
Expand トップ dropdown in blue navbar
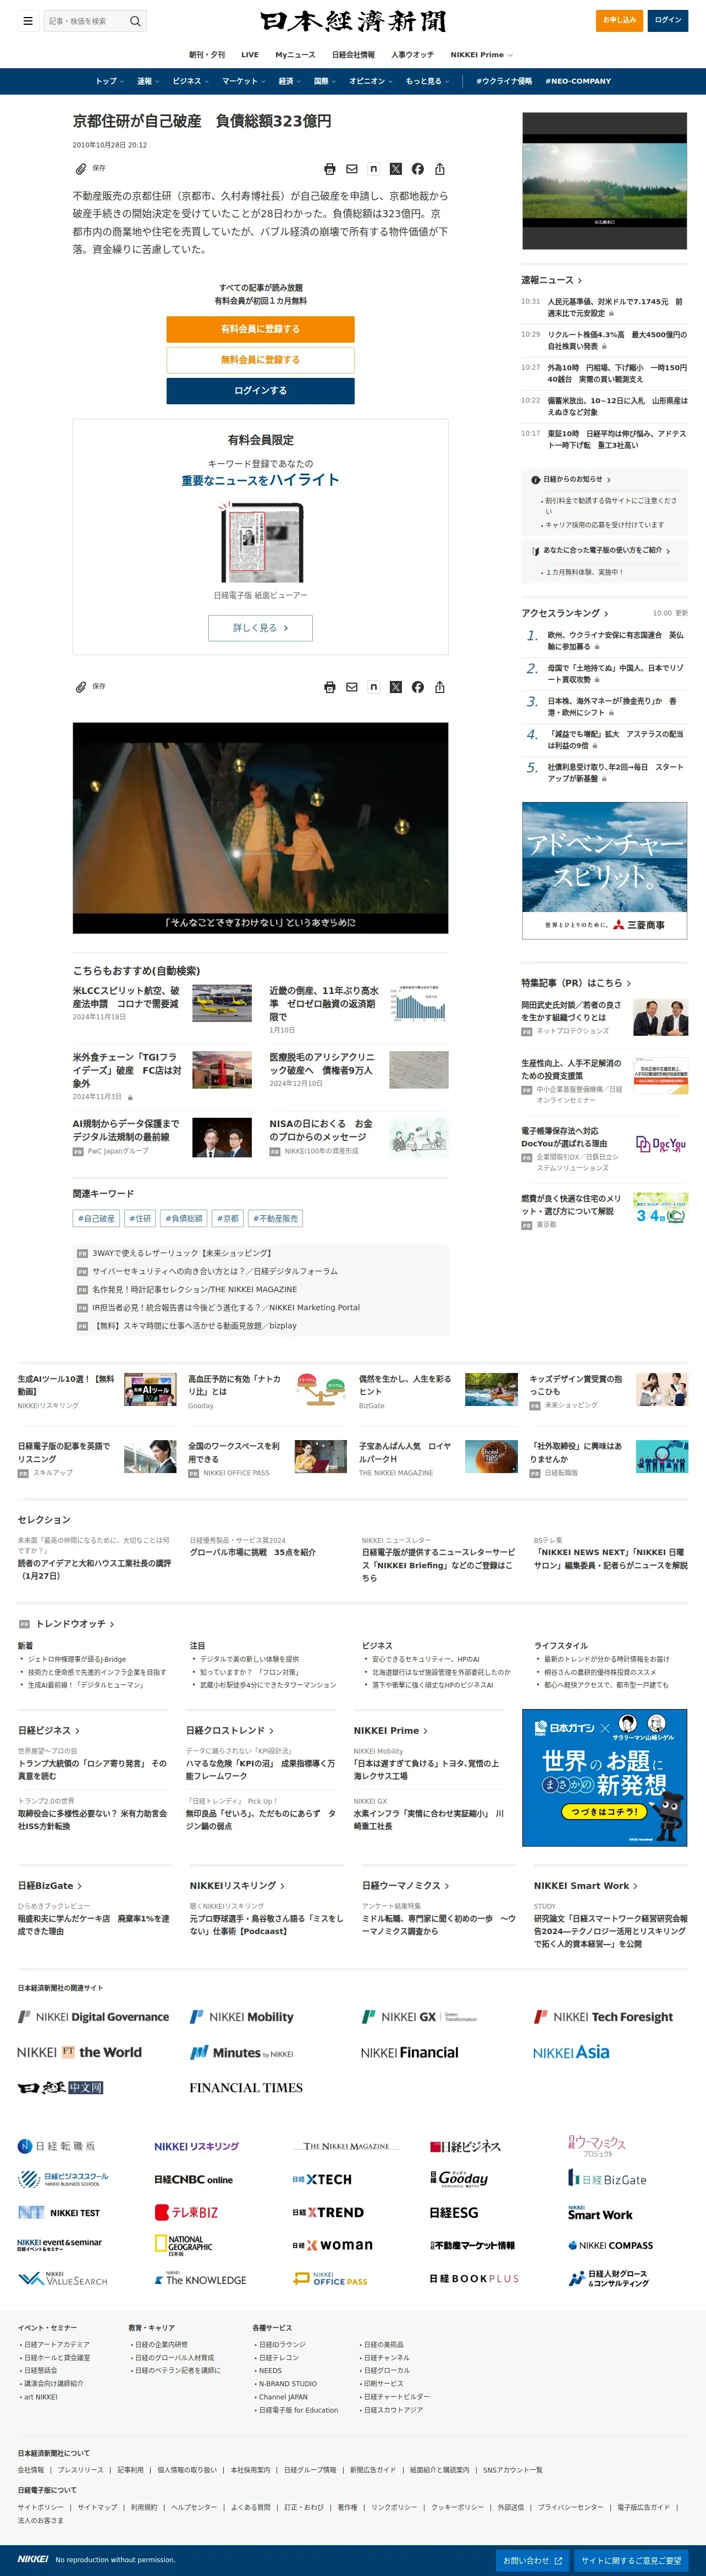pyautogui.click(x=109, y=81)
